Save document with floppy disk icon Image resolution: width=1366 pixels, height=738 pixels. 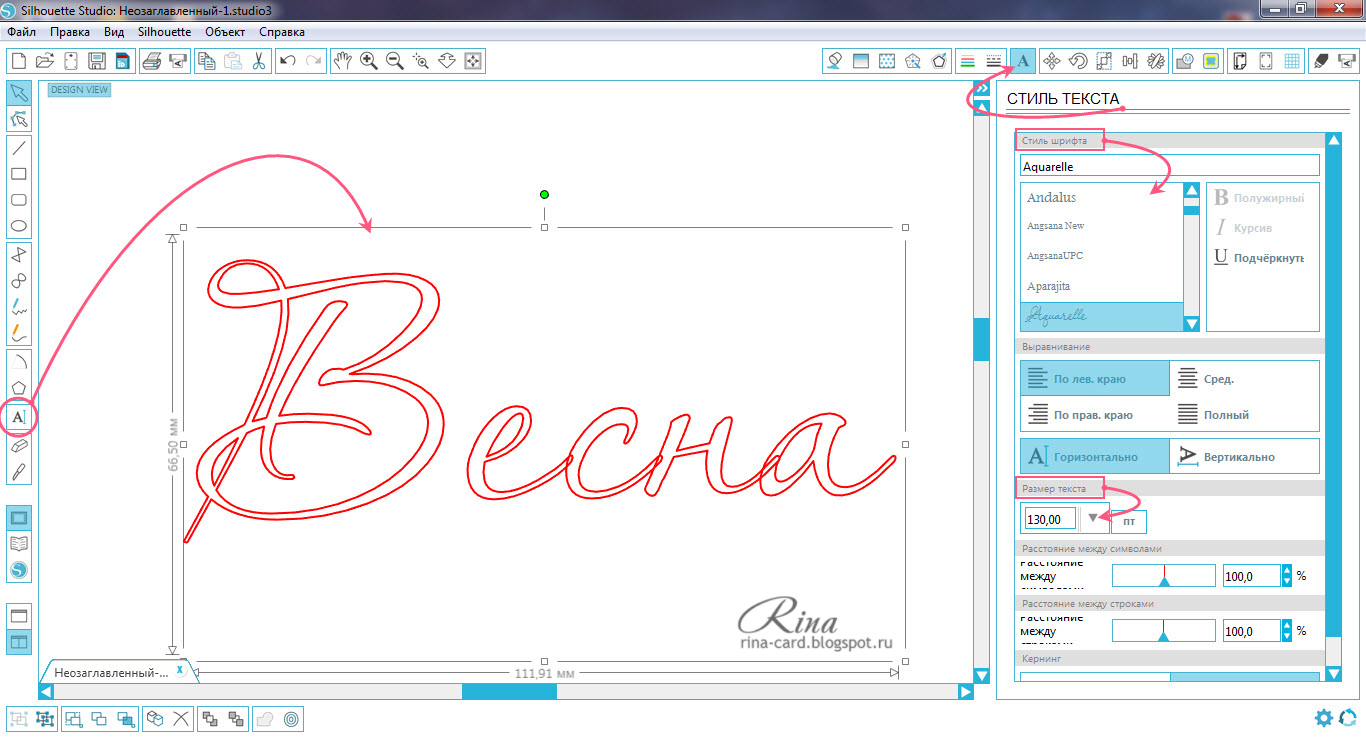(97, 61)
